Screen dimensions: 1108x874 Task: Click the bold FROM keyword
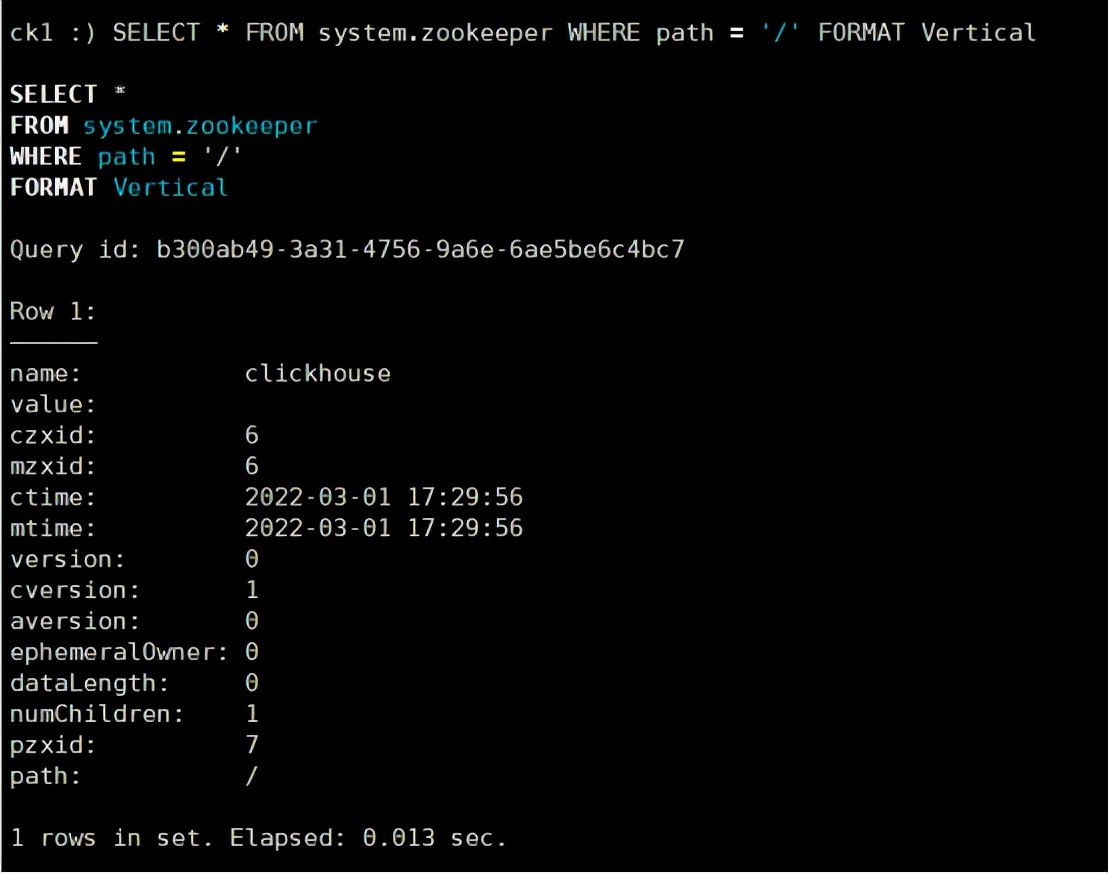pyautogui.click(x=39, y=126)
